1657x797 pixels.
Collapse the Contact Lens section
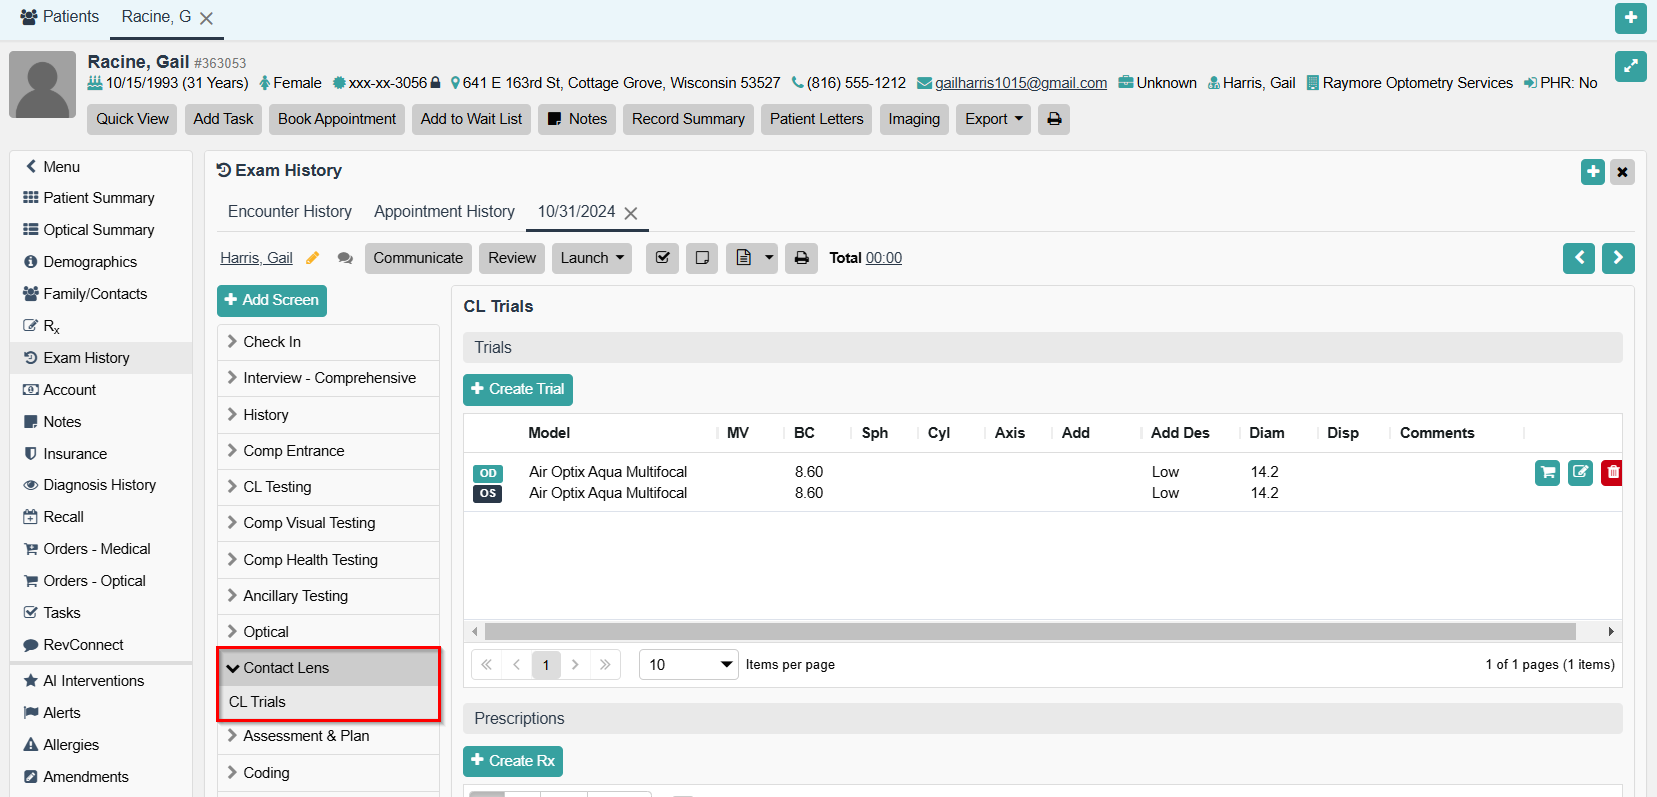(x=286, y=668)
